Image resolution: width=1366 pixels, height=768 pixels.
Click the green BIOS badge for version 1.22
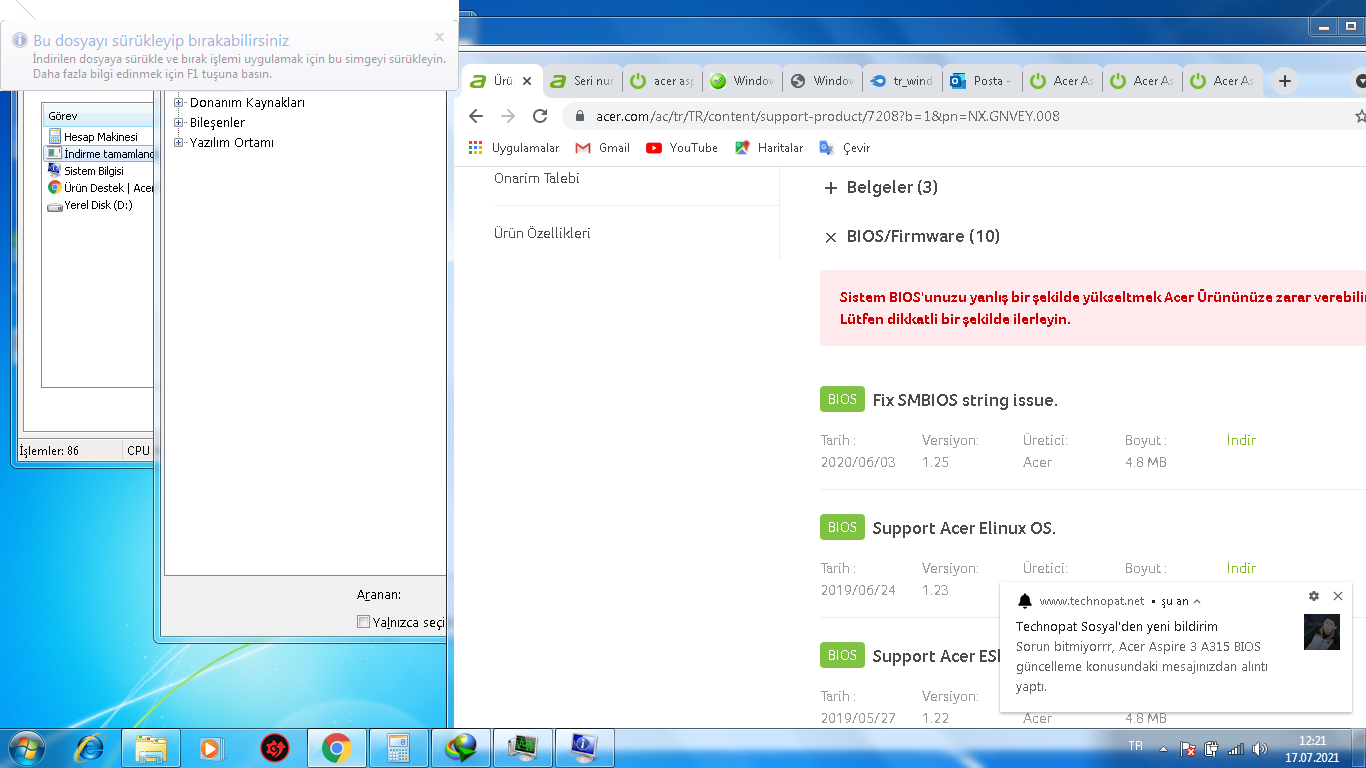tap(842, 655)
